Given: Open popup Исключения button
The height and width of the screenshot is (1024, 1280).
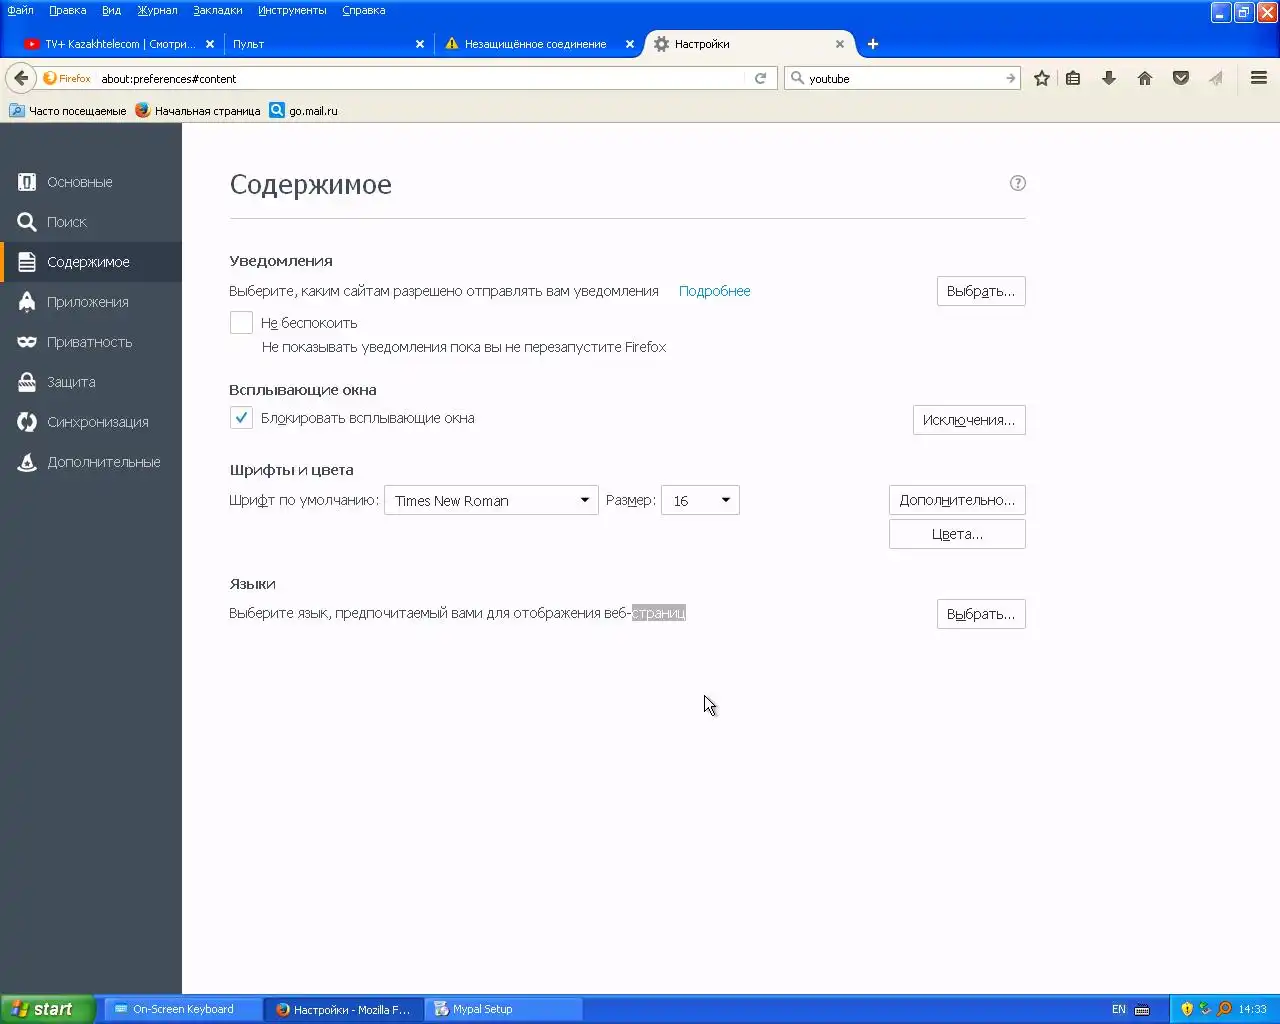Looking at the screenshot, I should point(969,420).
